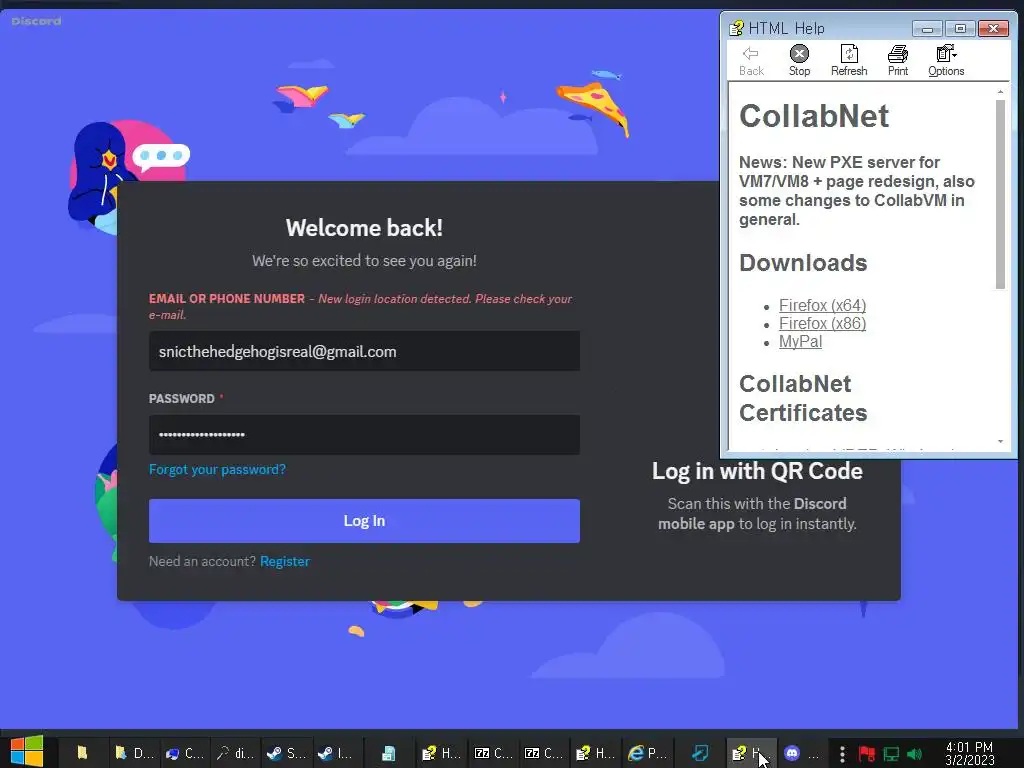Click the Register link
The image size is (1024, 768).
tap(285, 562)
